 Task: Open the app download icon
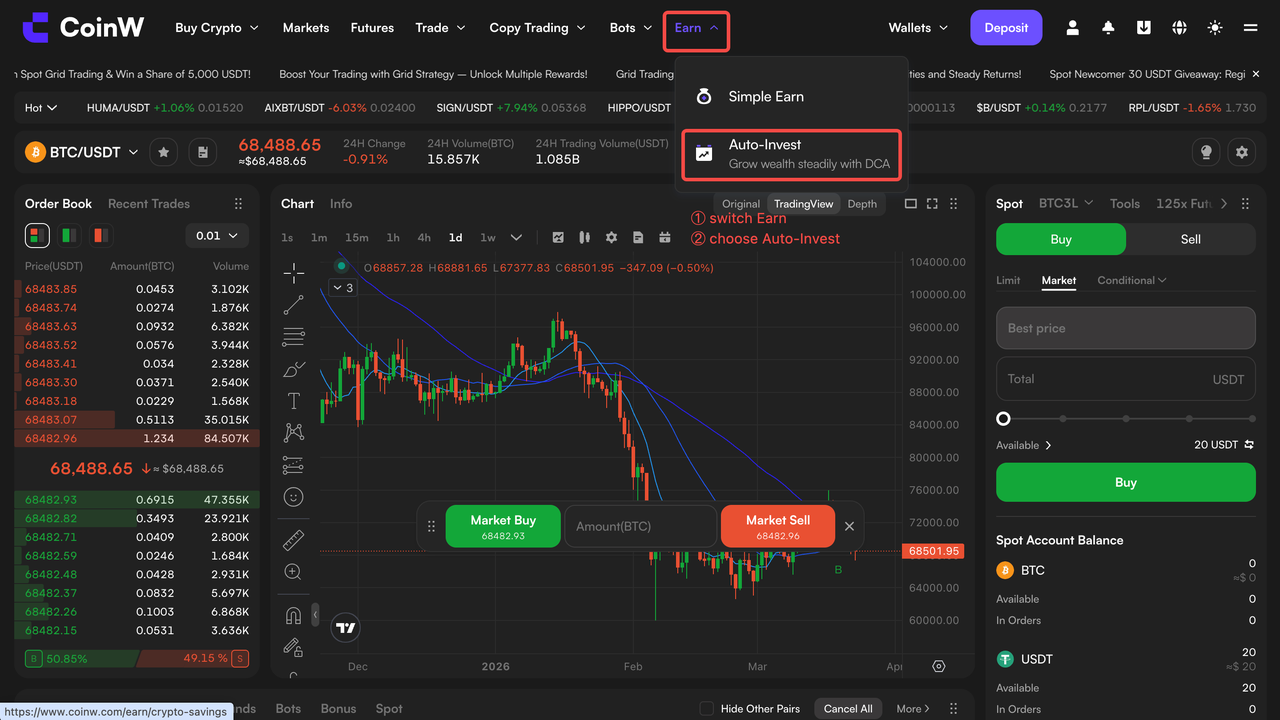(x=1144, y=28)
